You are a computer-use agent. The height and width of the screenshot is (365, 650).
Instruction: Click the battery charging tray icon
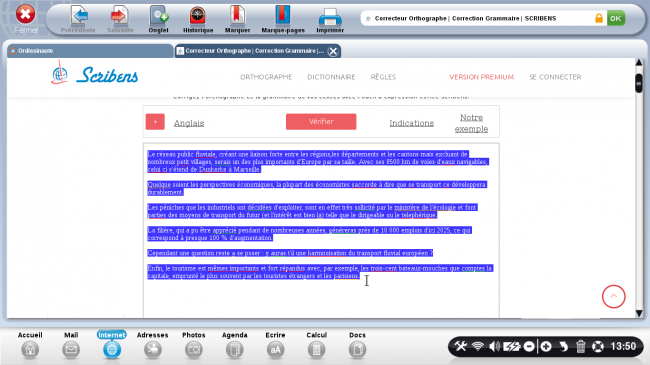512,346
